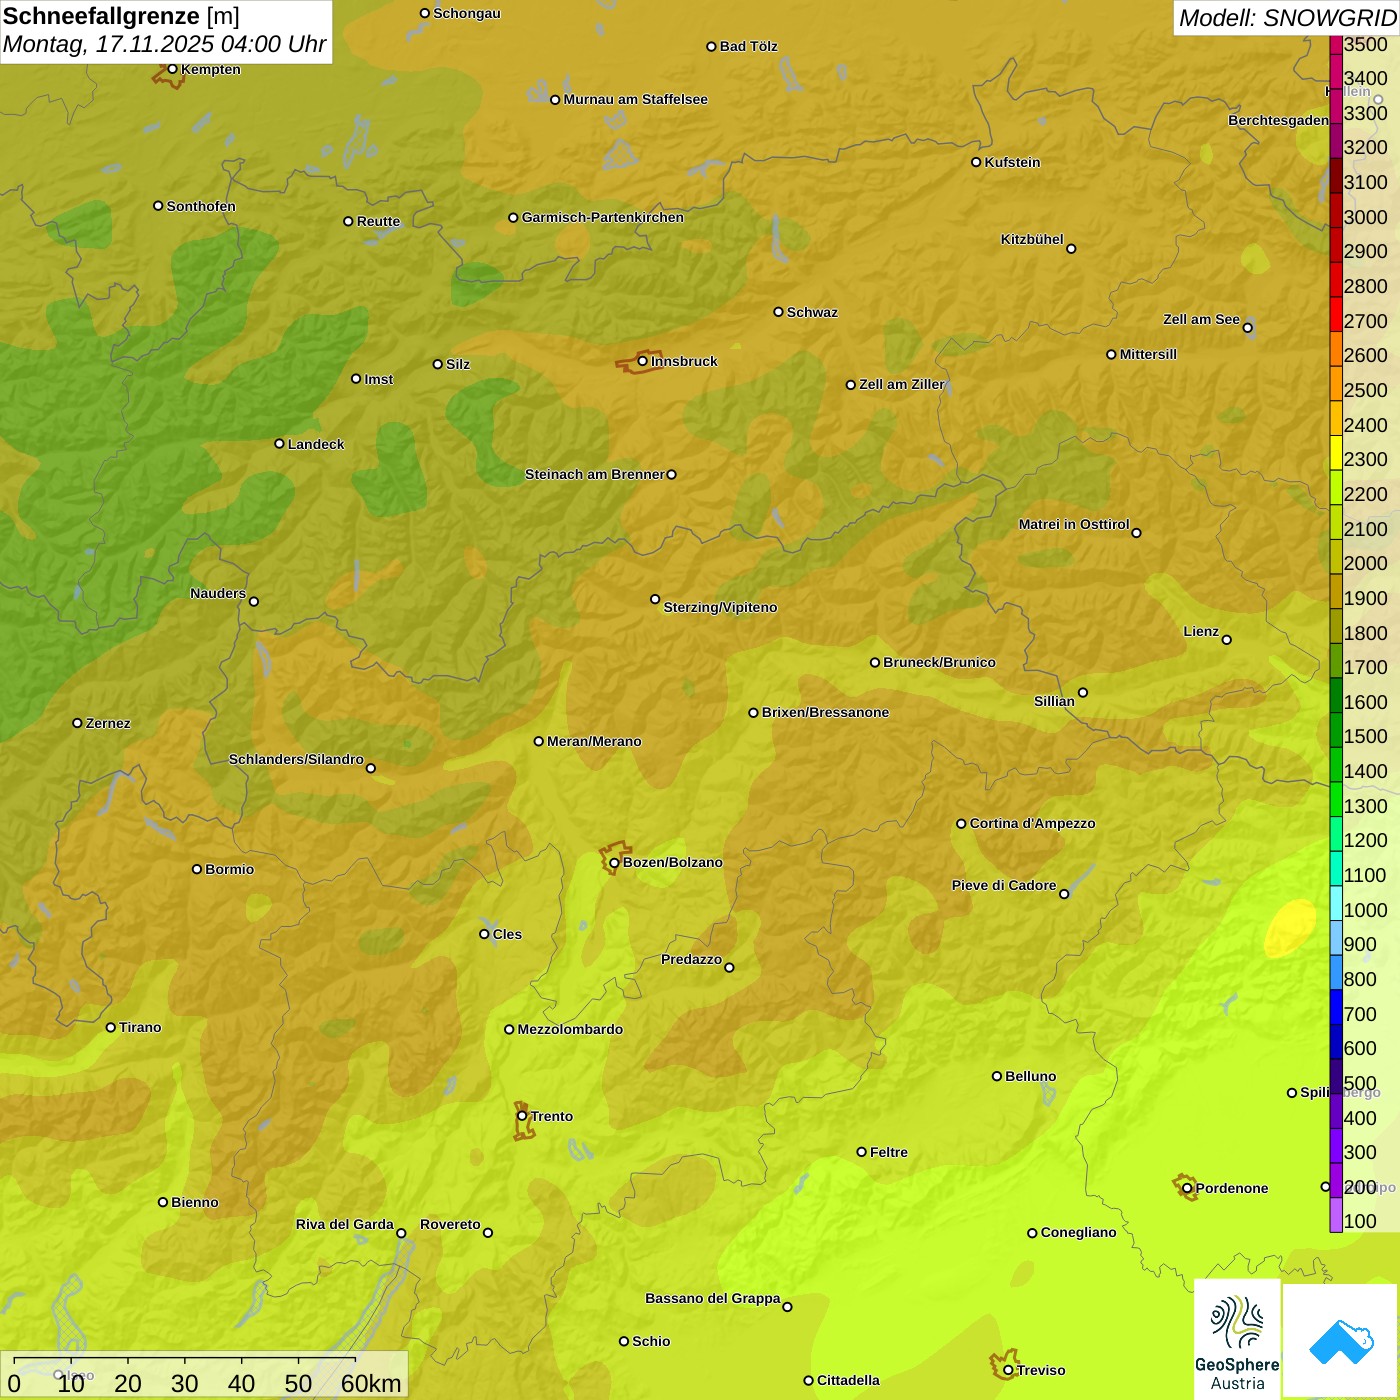Viewport: 1400px width, 1400px height.
Task: Click the Trento city marker
Action: point(522,1116)
